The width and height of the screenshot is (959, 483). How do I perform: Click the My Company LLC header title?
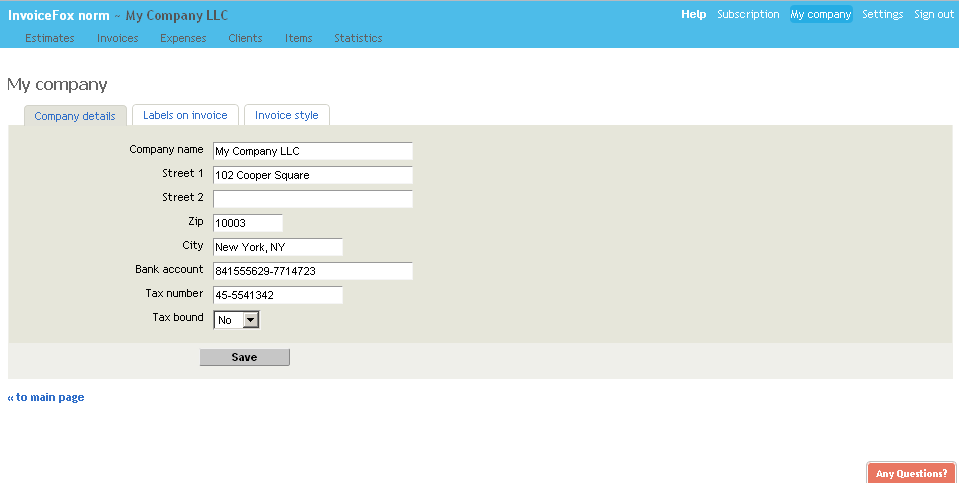pyautogui.click(x=177, y=15)
